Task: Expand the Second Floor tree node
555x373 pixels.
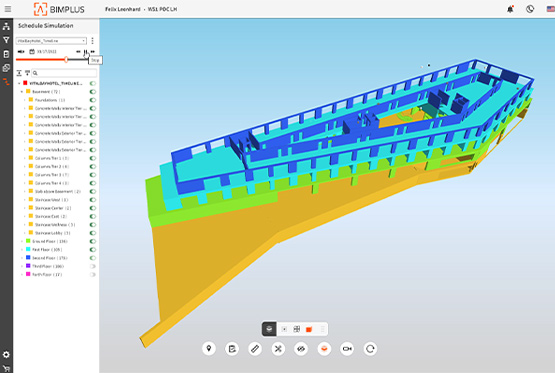Action: pyautogui.click(x=22, y=258)
